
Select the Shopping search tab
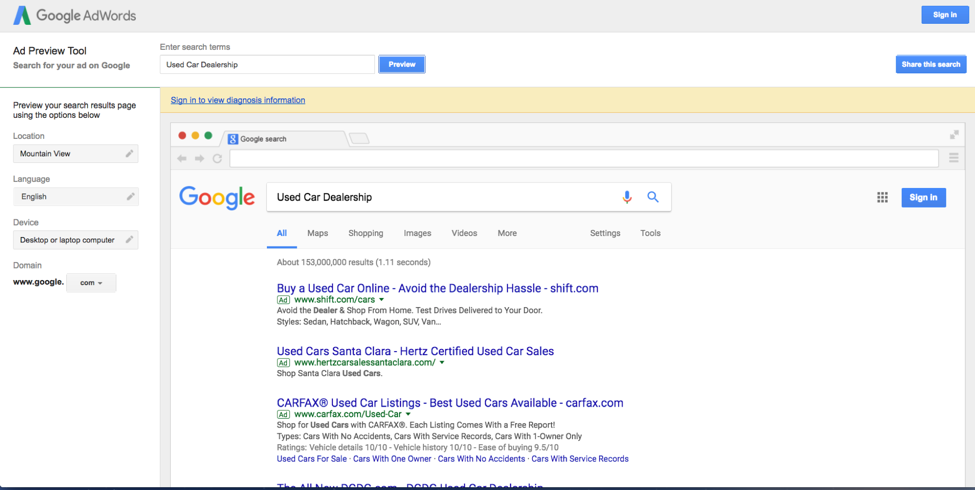[366, 233]
